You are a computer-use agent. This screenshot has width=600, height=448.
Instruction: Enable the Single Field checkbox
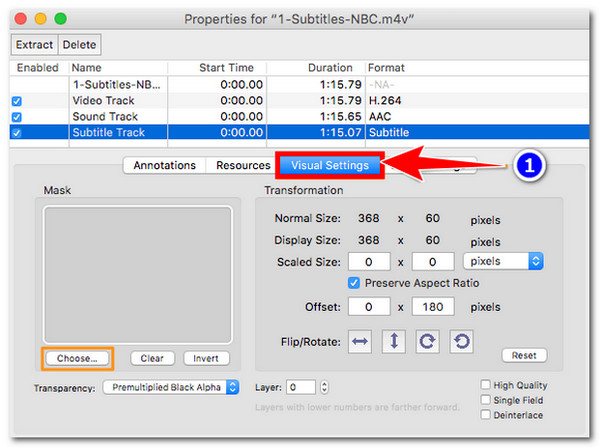coord(486,400)
